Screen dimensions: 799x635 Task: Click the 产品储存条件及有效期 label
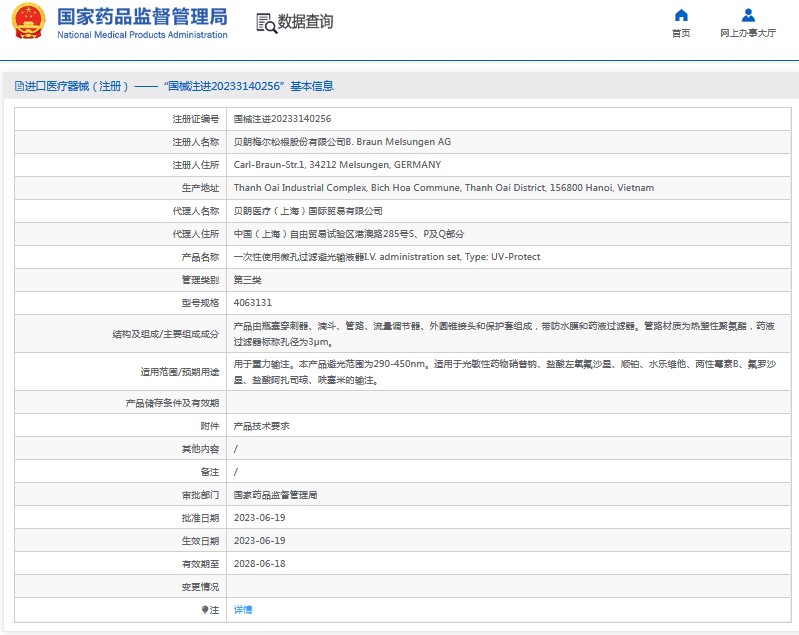[172, 403]
